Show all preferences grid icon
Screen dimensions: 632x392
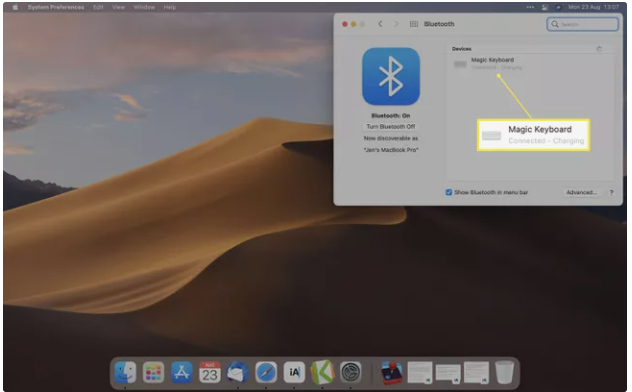414,24
